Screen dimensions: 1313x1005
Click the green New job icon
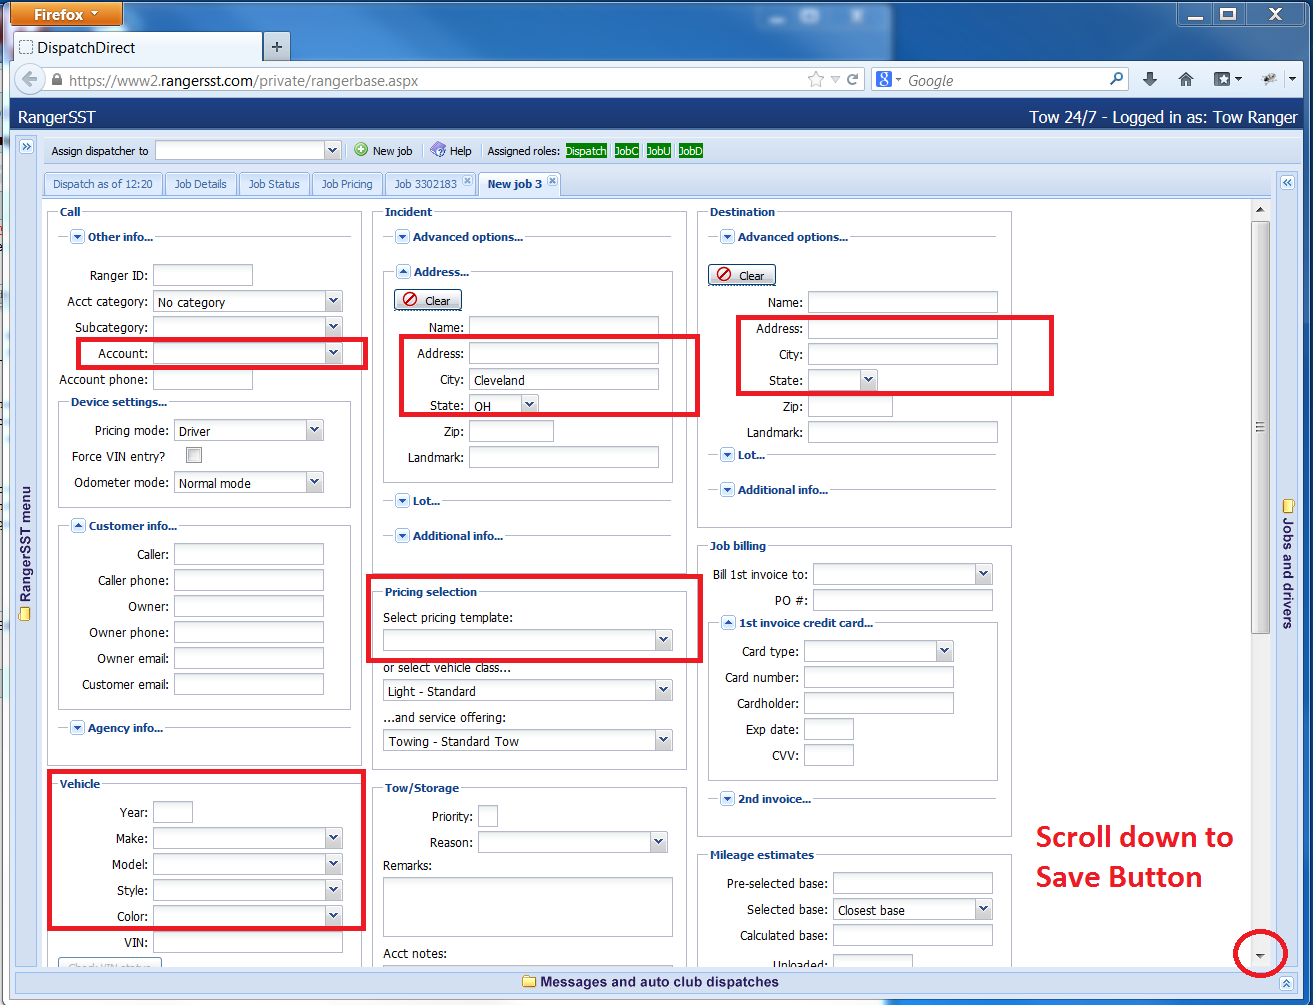(361, 150)
